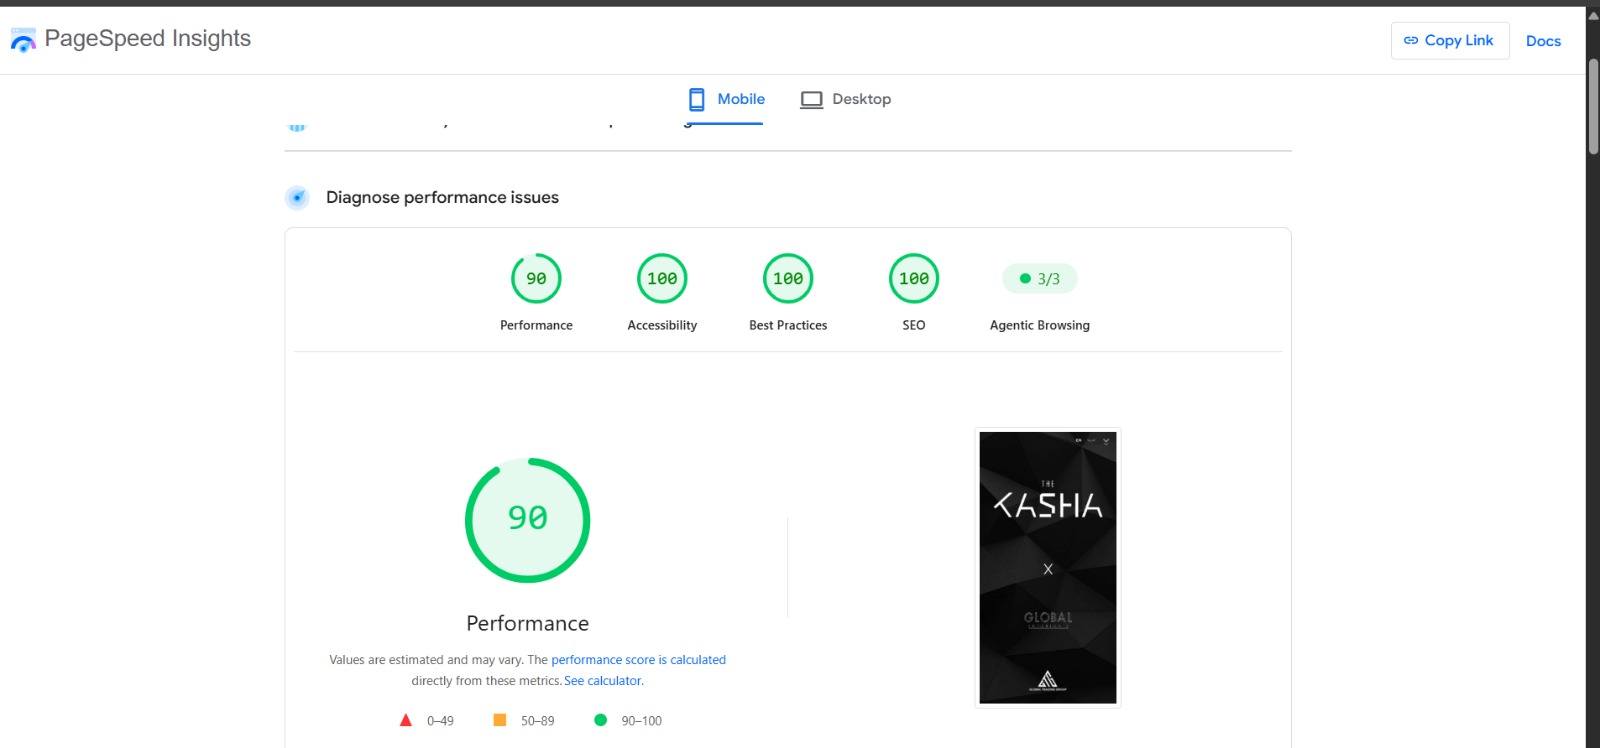Open the 'See calculator' link
Screen dimensions: 1600x748
coord(603,681)
